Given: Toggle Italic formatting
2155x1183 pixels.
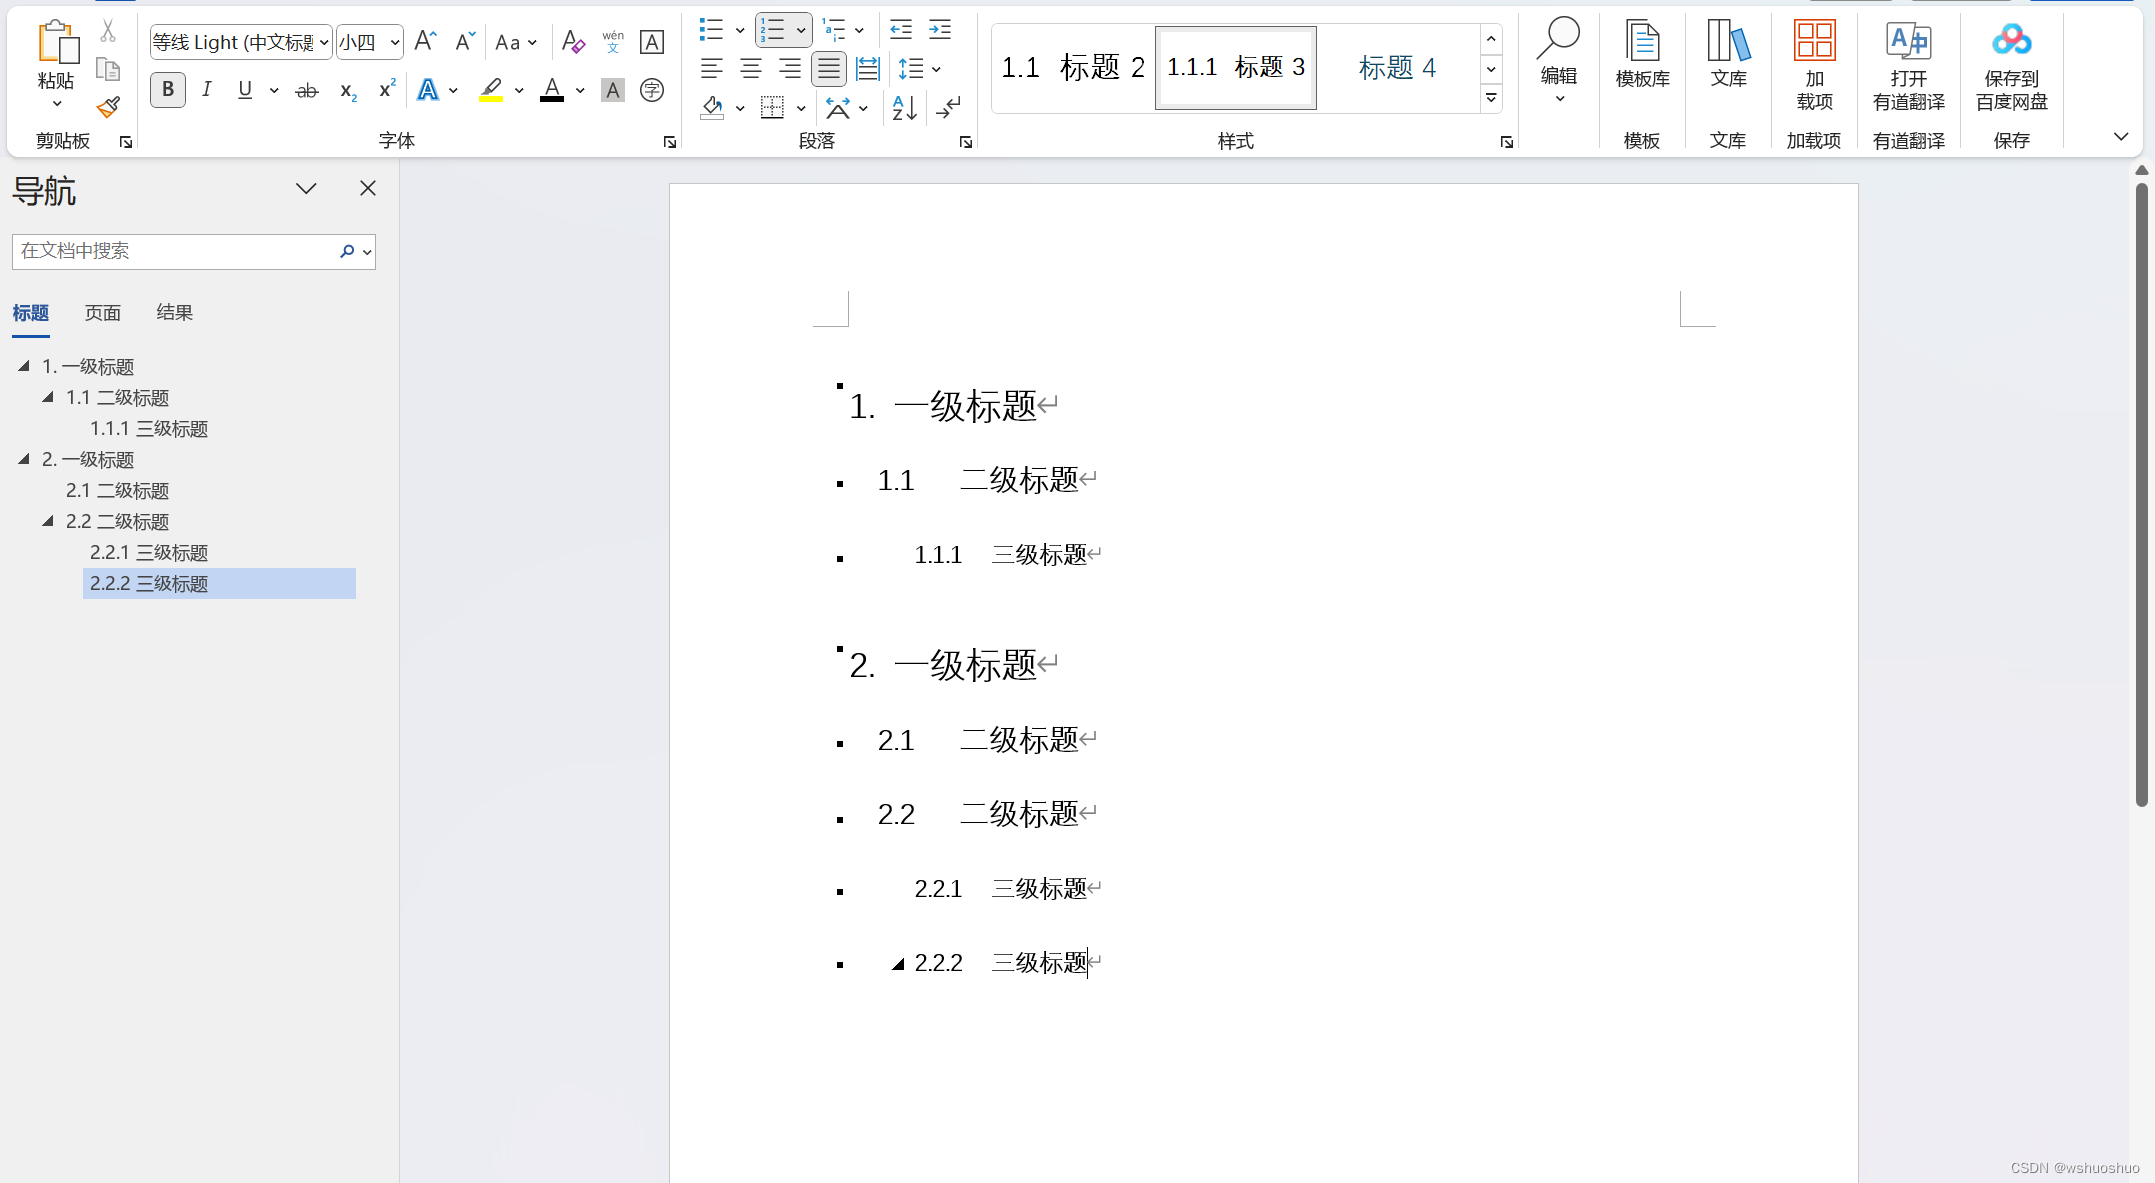Looking at the screenshot, I should click(206, 90).
